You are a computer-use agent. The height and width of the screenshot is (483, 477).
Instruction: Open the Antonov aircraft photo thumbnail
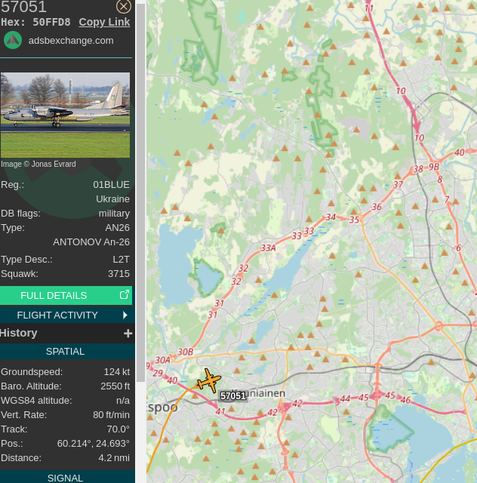point(65,115)
